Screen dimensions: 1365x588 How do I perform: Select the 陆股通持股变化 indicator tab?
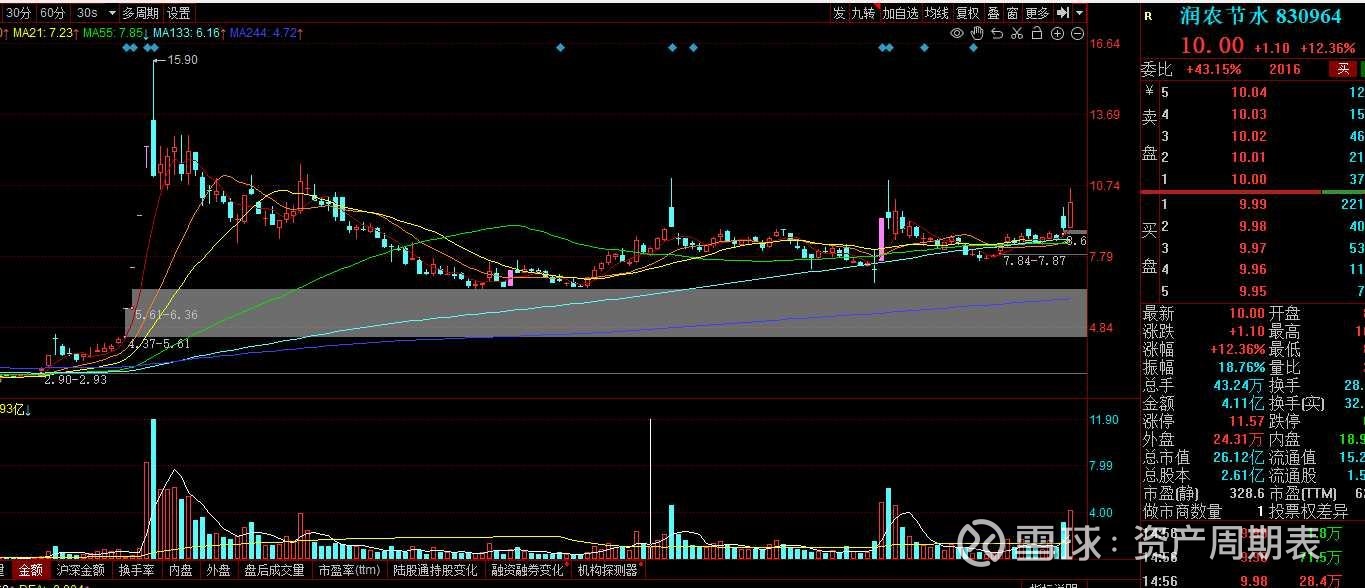437,570
